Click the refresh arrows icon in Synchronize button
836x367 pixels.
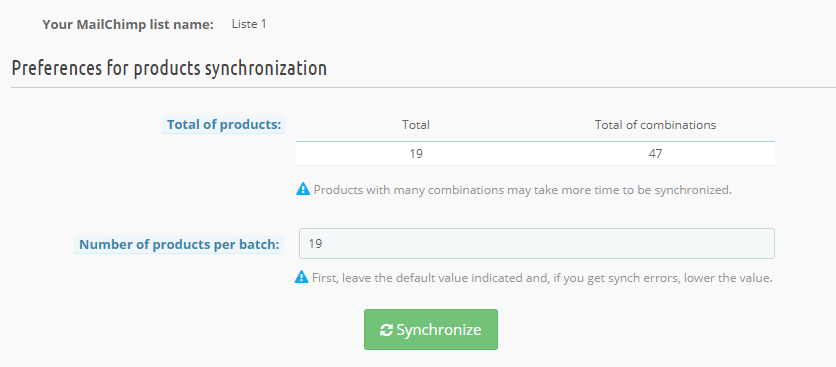tap(387, 330)
